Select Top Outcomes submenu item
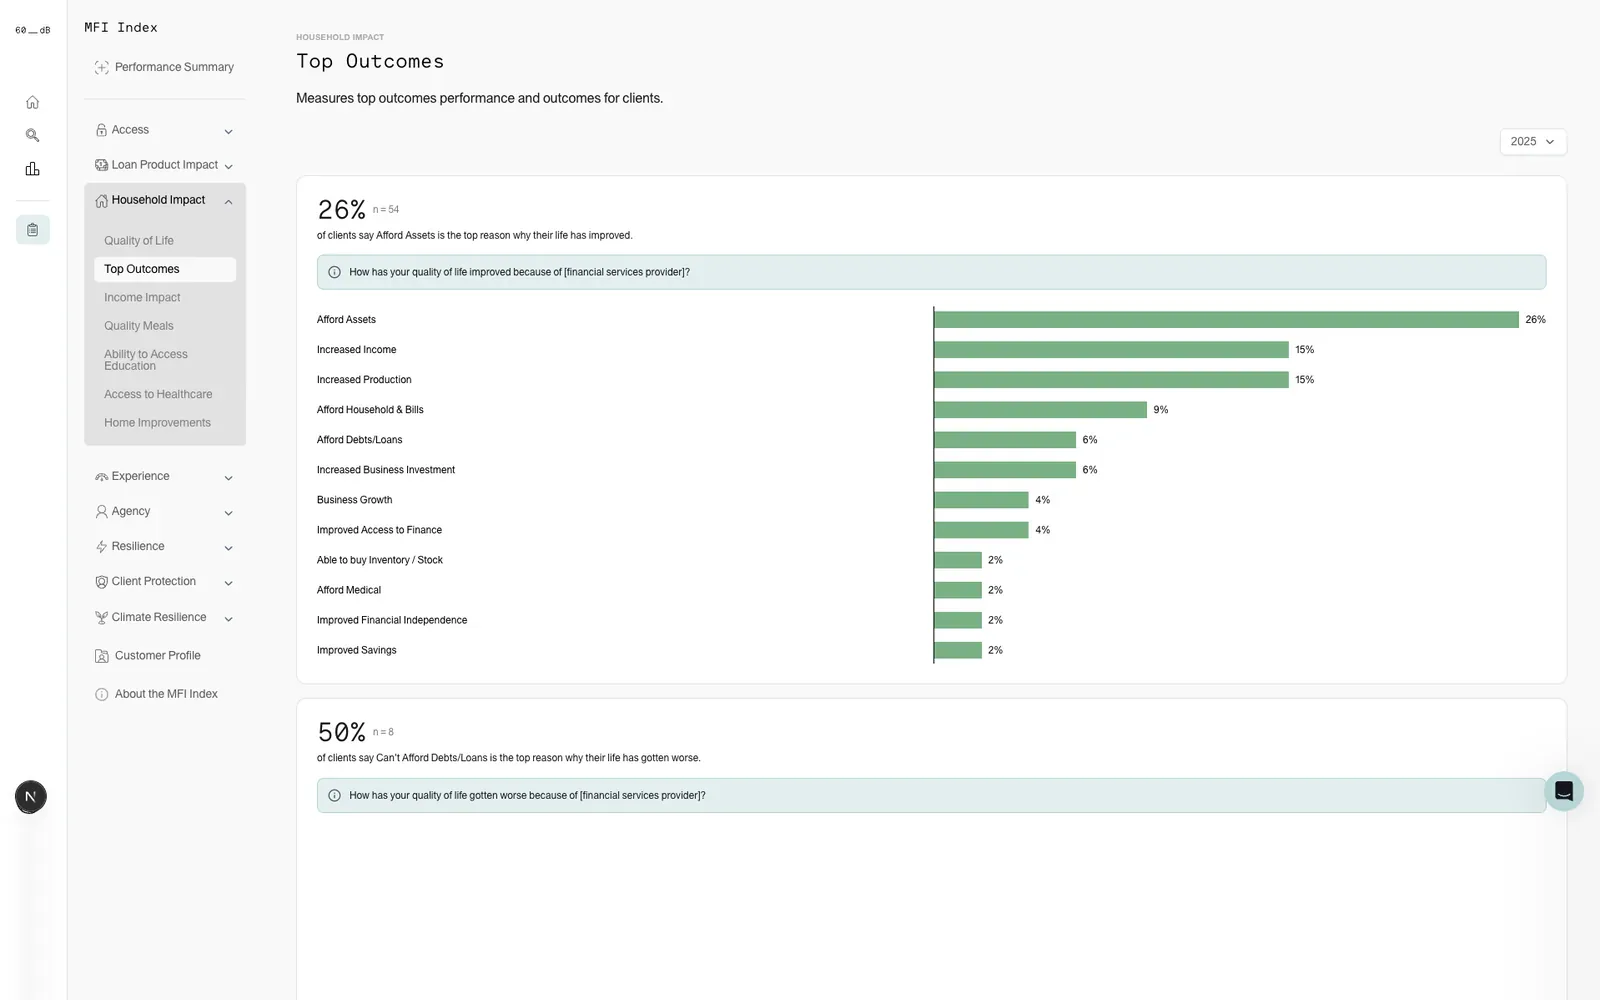The width and height of the screenshot is (1600, 1000). 165,269
